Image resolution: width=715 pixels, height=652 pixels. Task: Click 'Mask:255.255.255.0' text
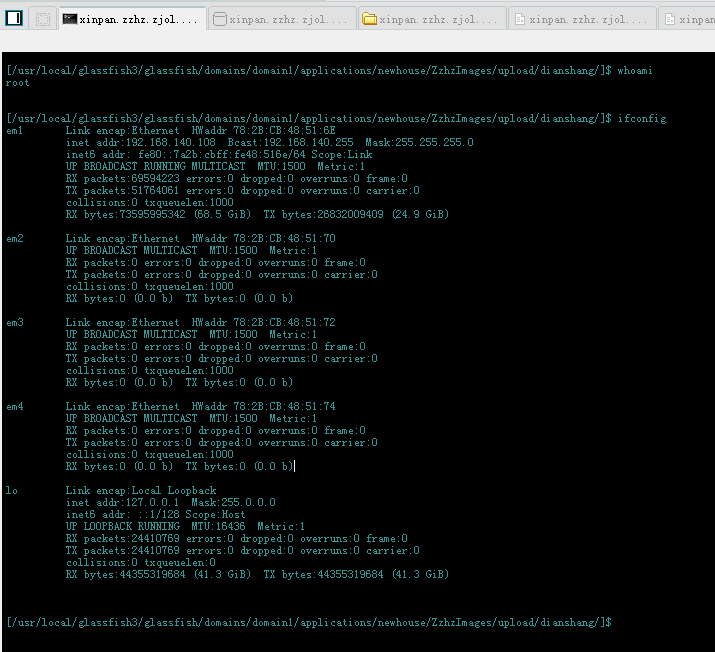(x=419, y=142)
